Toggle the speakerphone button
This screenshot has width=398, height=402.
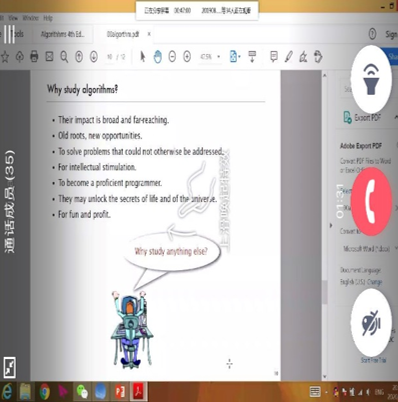371,79
